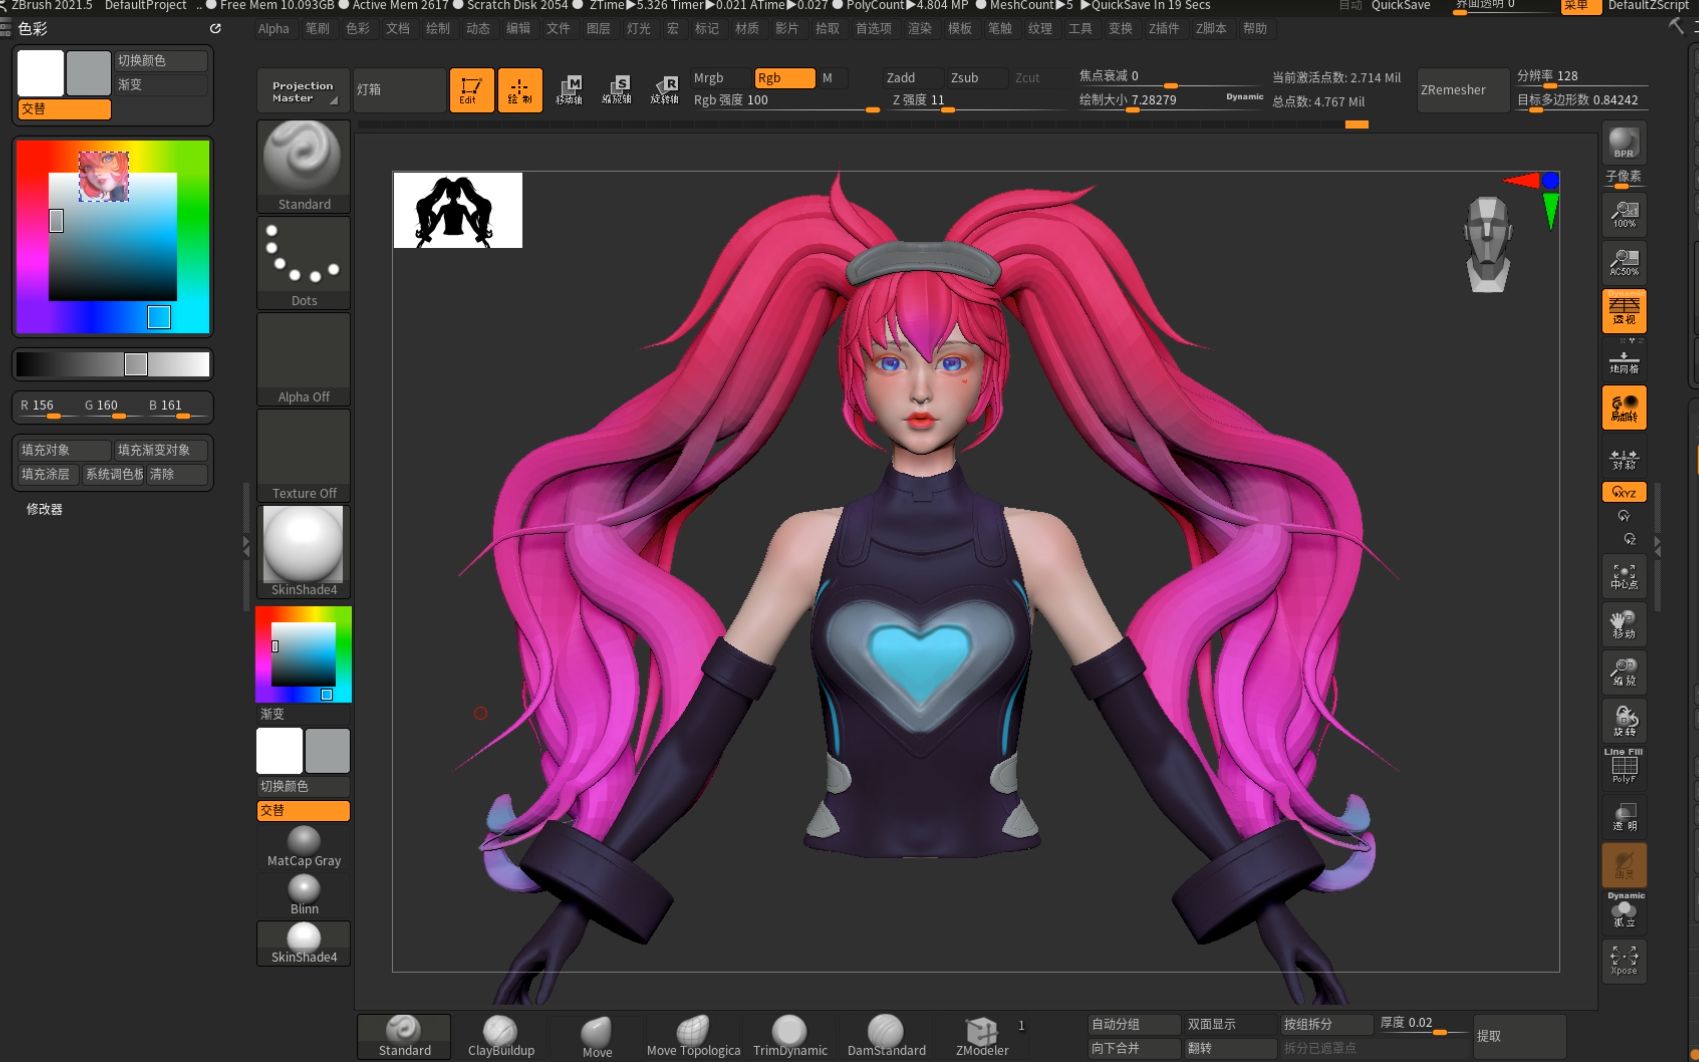
Task: Select the Rotate axis (旋转轴) tool
Action: point(665,90)
